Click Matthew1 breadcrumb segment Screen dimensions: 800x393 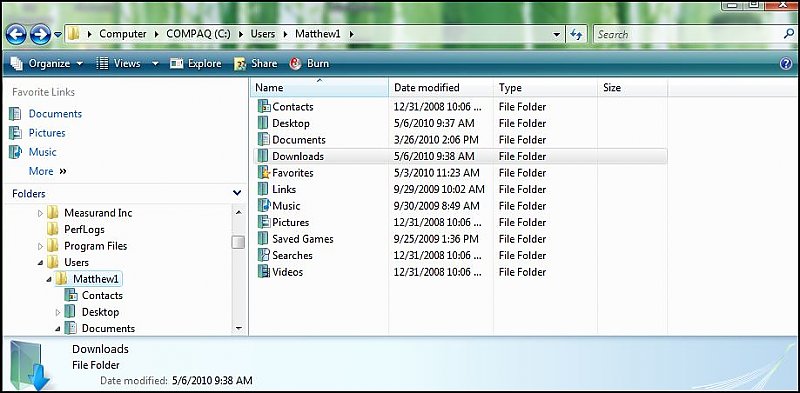(318, 34)
